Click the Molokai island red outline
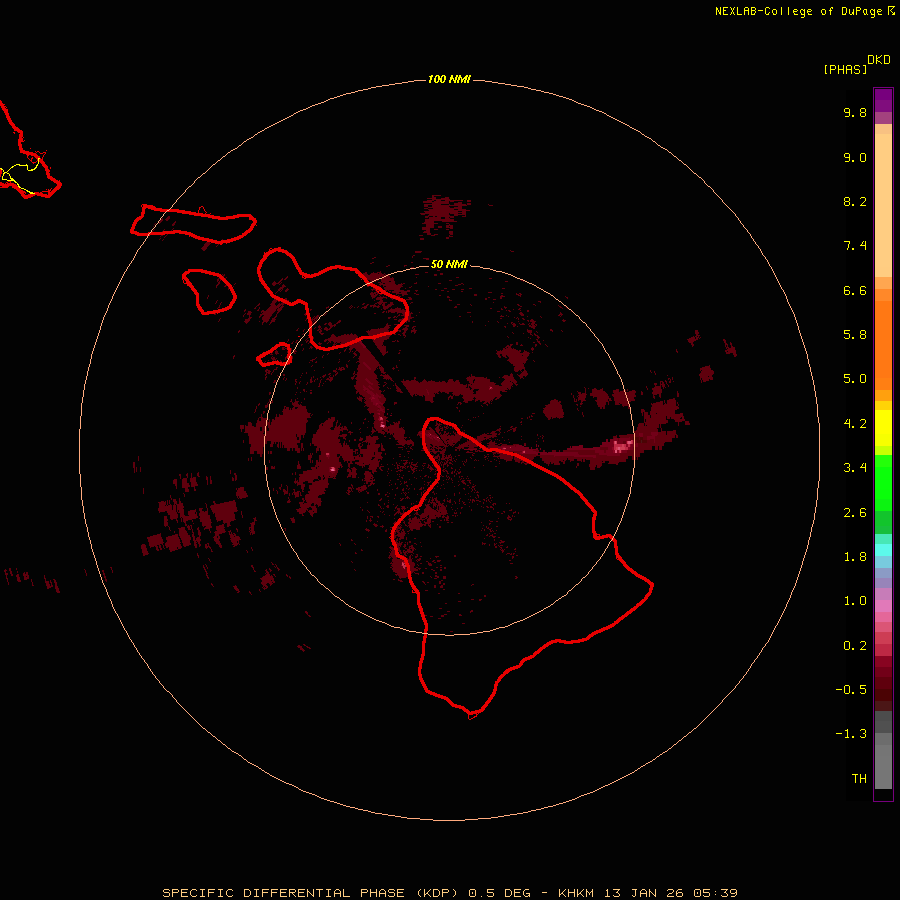Viewport: 900px width, 900px height. (x=193, y=224)
